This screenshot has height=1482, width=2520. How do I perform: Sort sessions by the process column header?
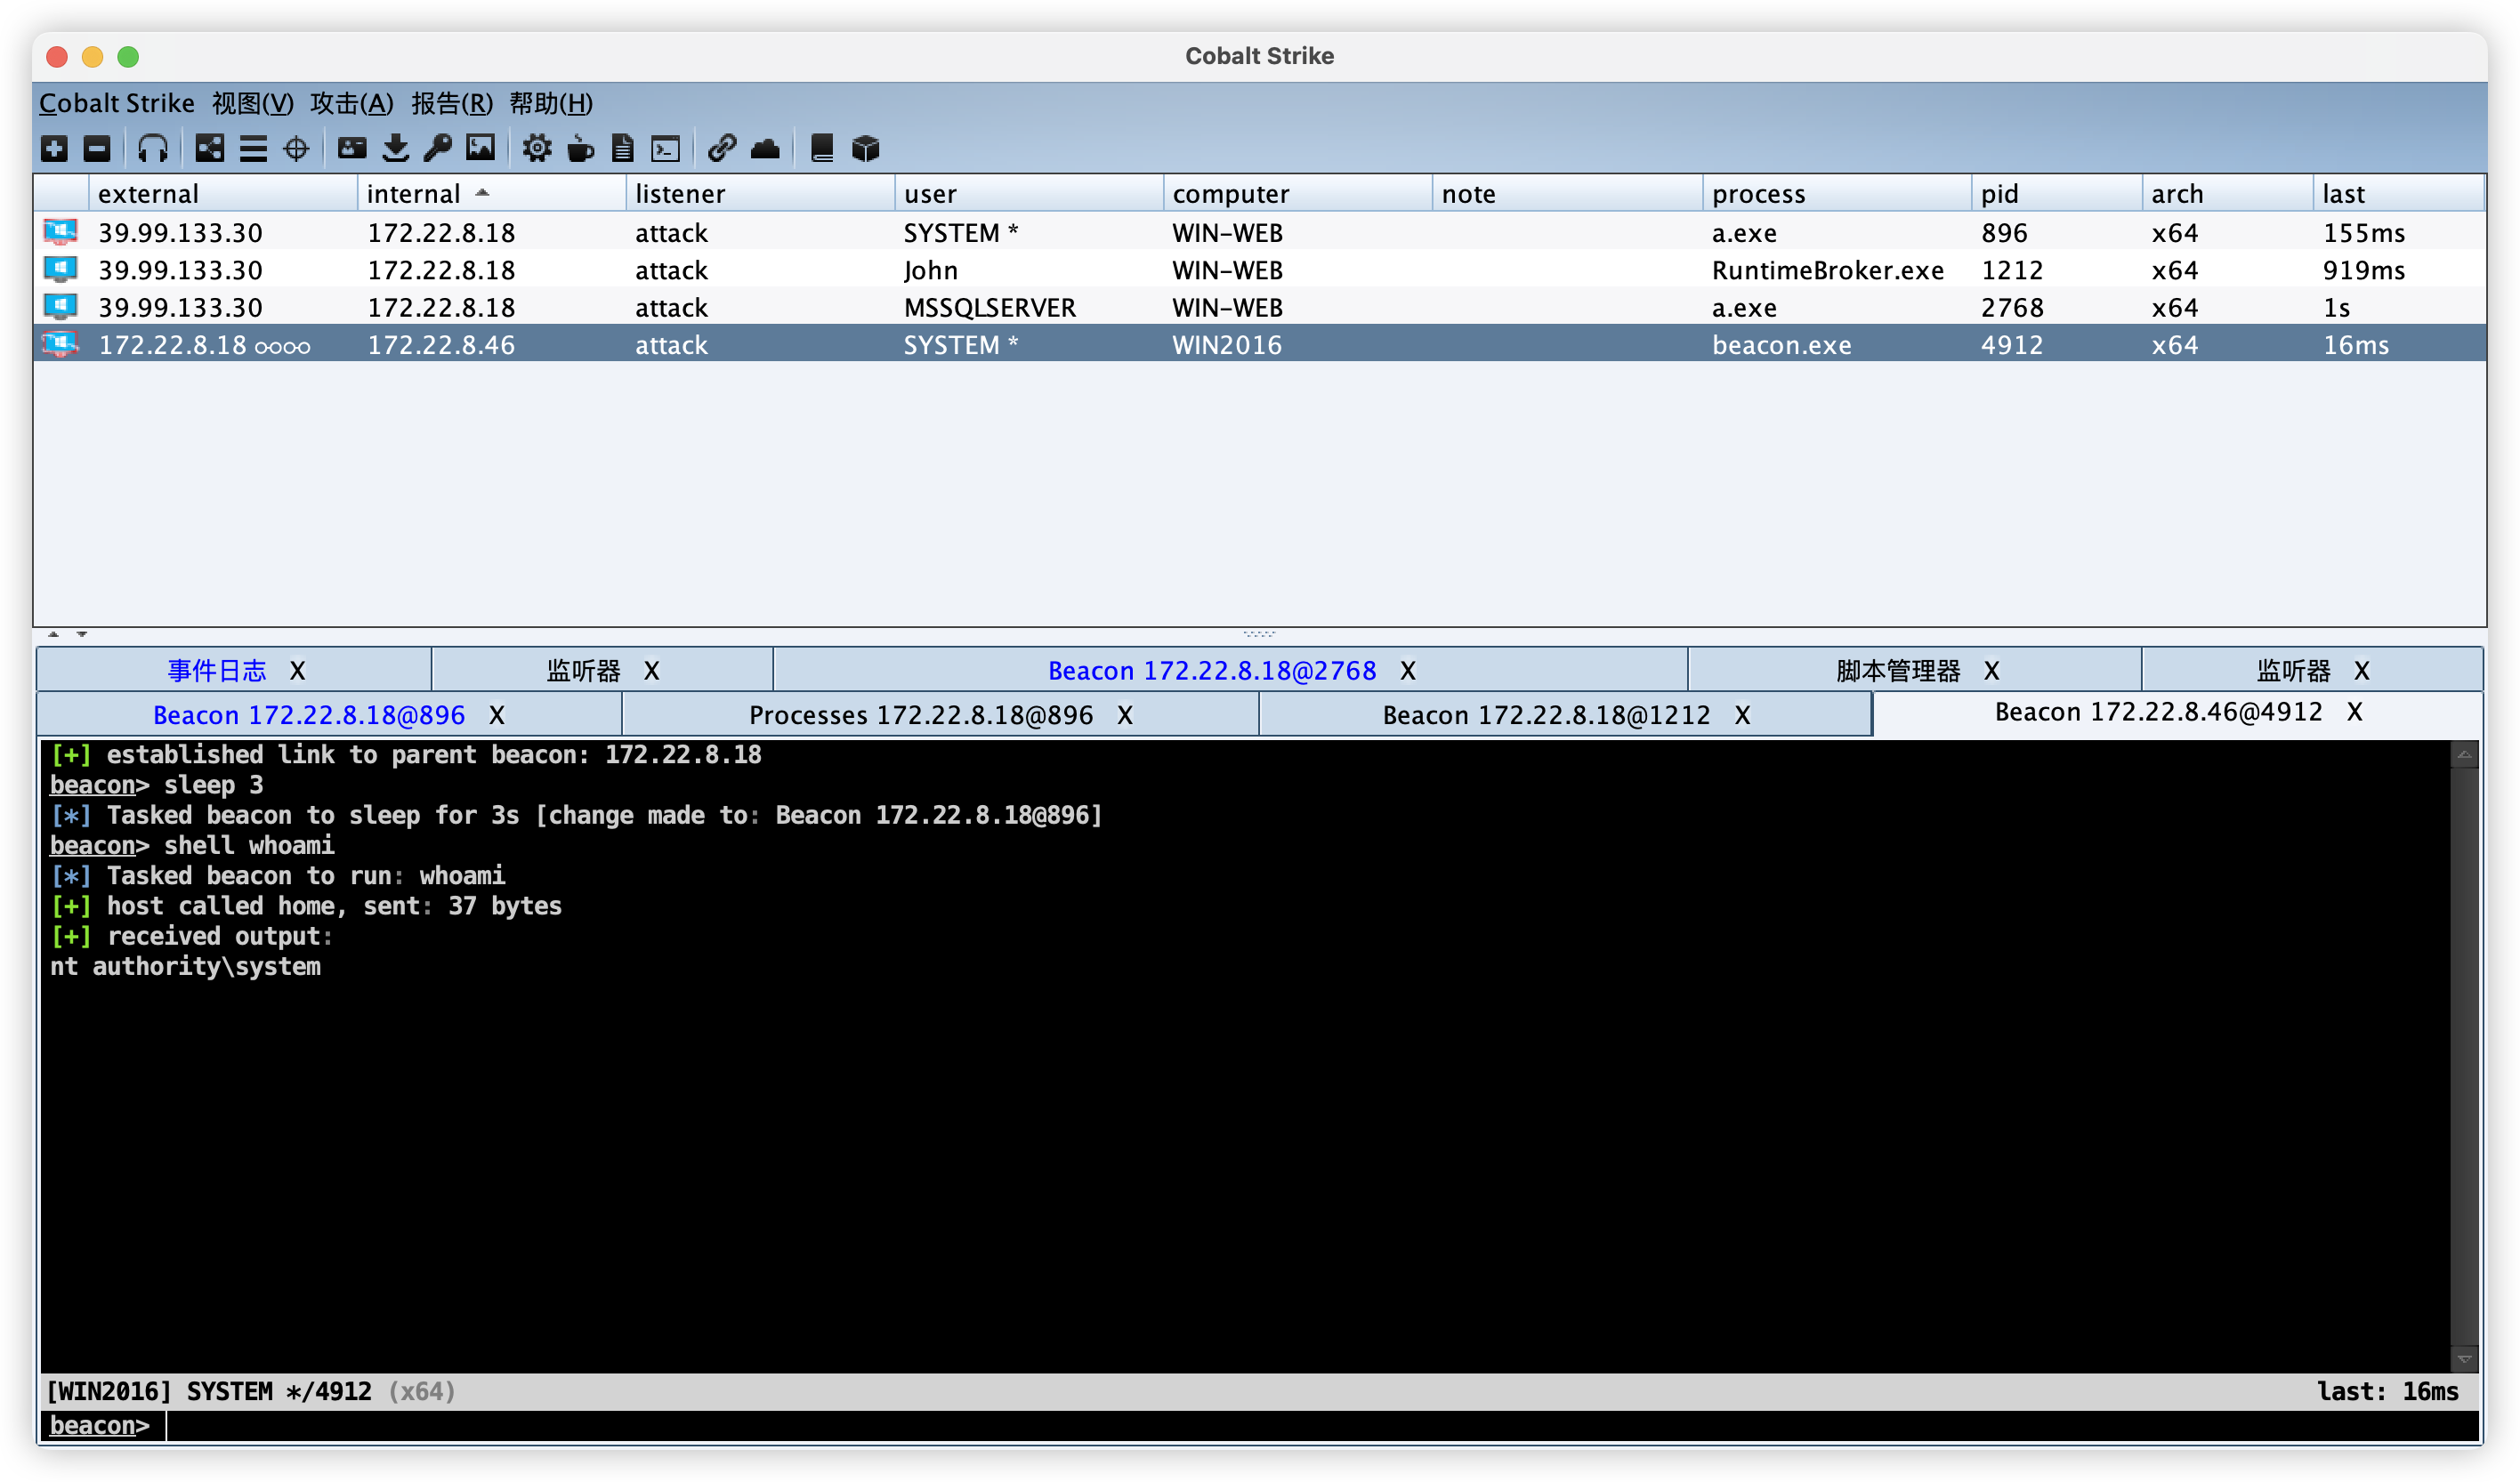[1837, 193]
